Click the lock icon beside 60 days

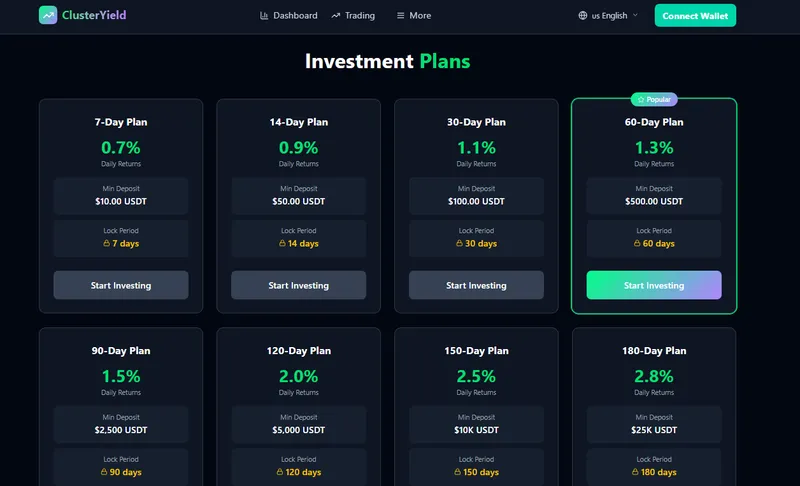click(x=637, y=243)
